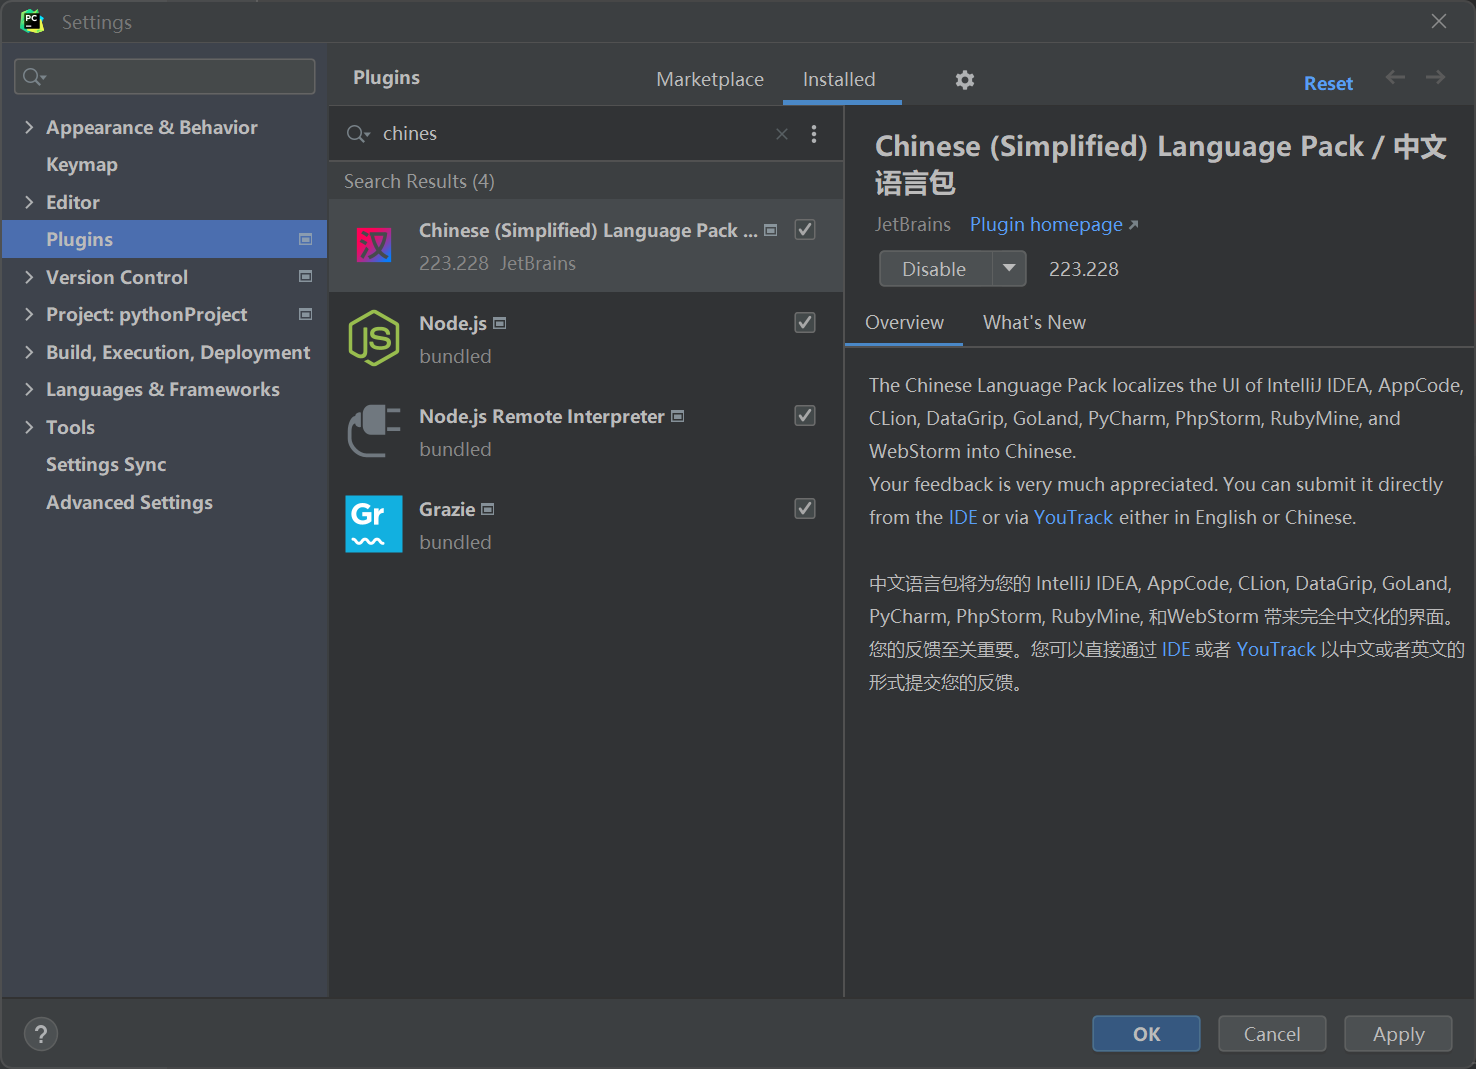Expand the Tools settings node

tap(29, 427)
